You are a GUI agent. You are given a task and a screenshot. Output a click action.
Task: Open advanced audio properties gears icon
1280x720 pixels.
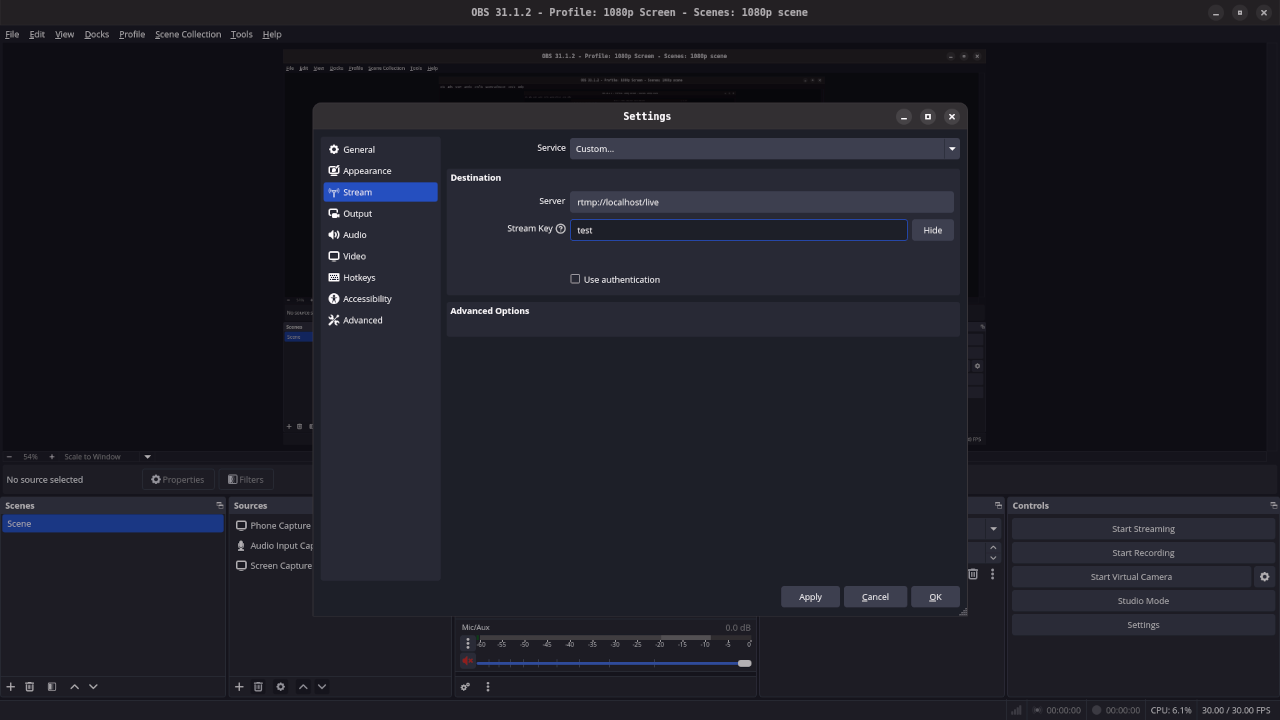tap(465, 686)
